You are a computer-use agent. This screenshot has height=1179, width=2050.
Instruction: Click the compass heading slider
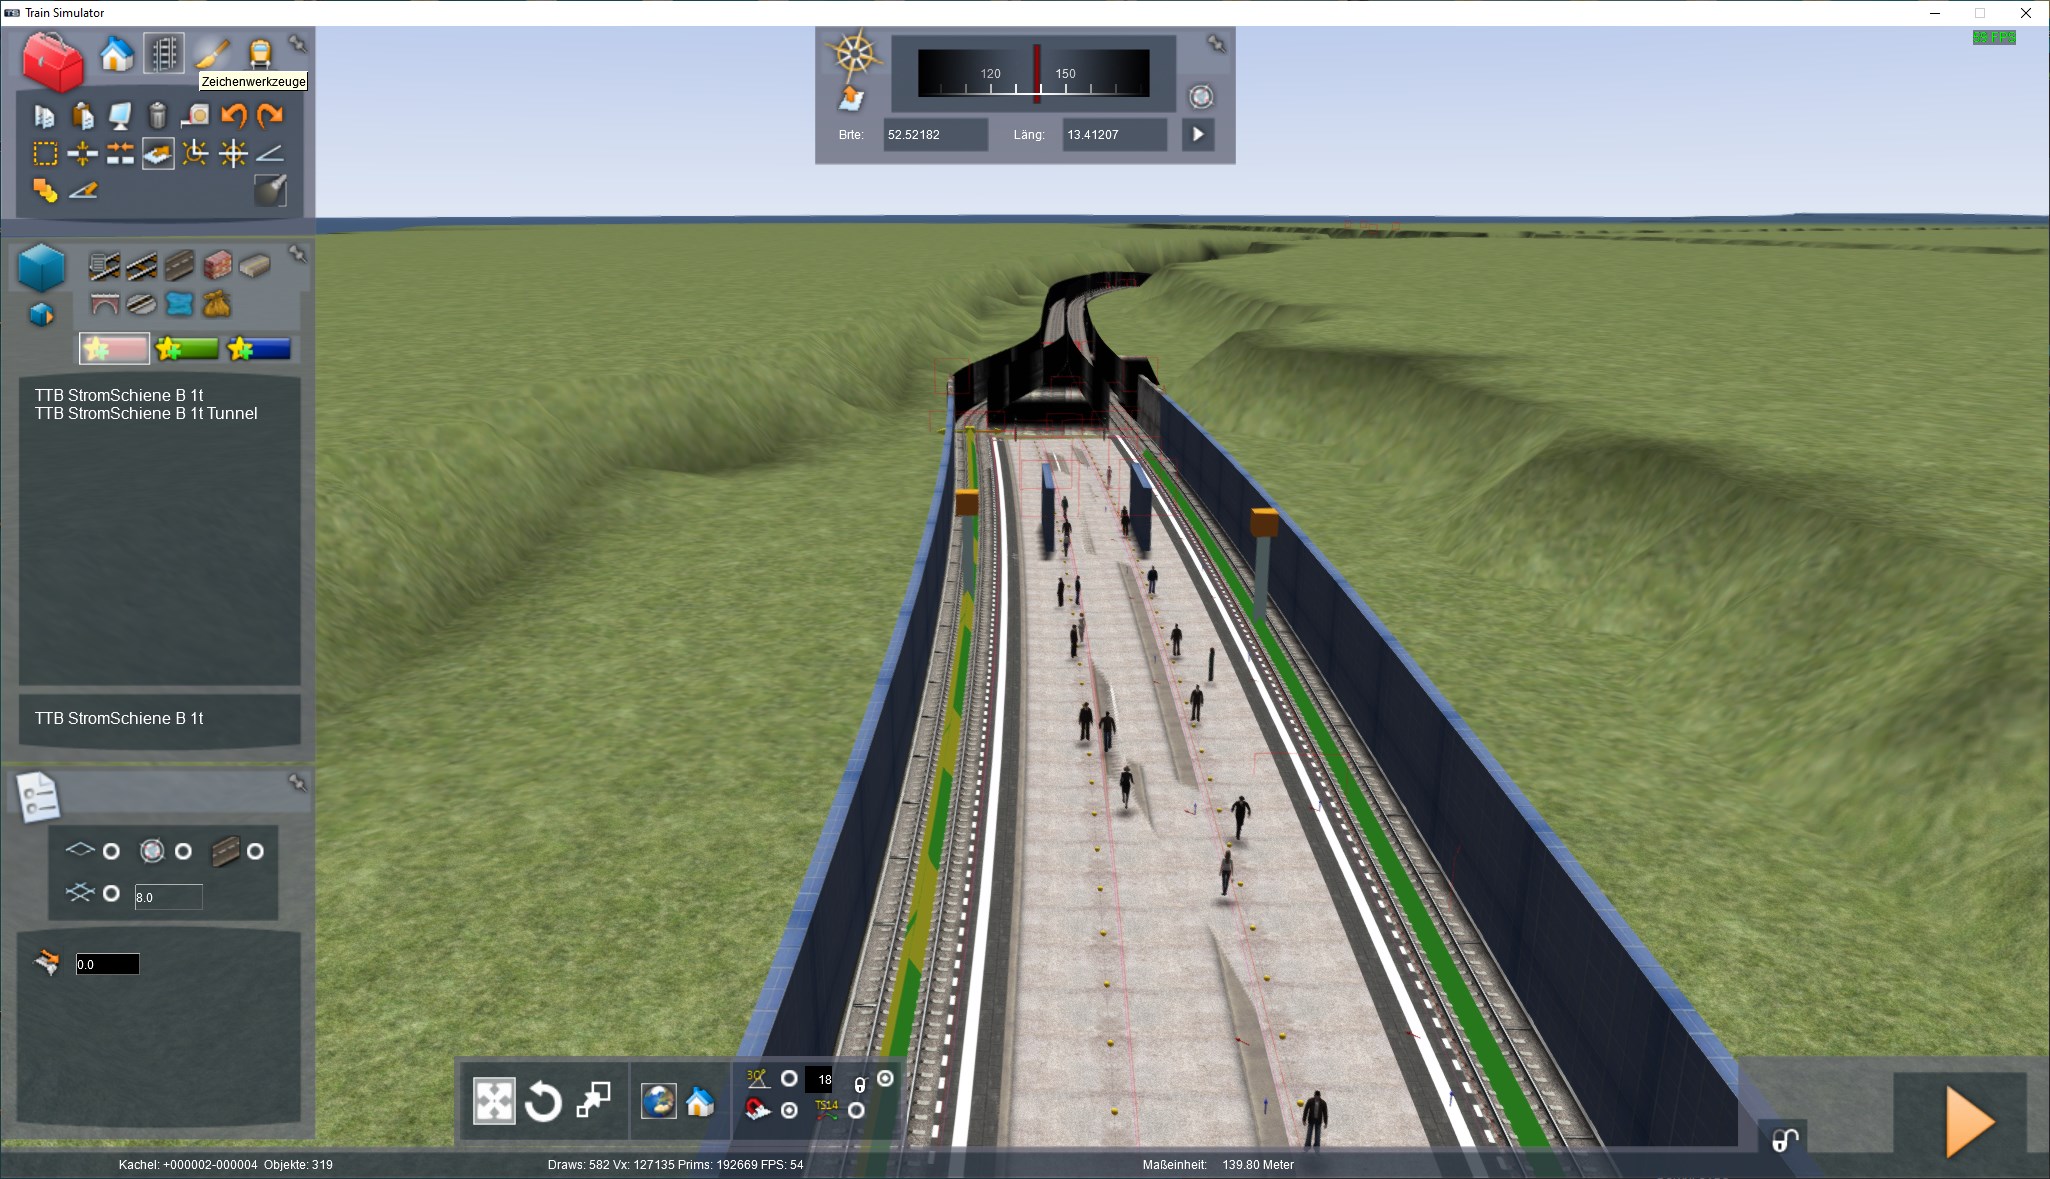(x=1034, y=73)
